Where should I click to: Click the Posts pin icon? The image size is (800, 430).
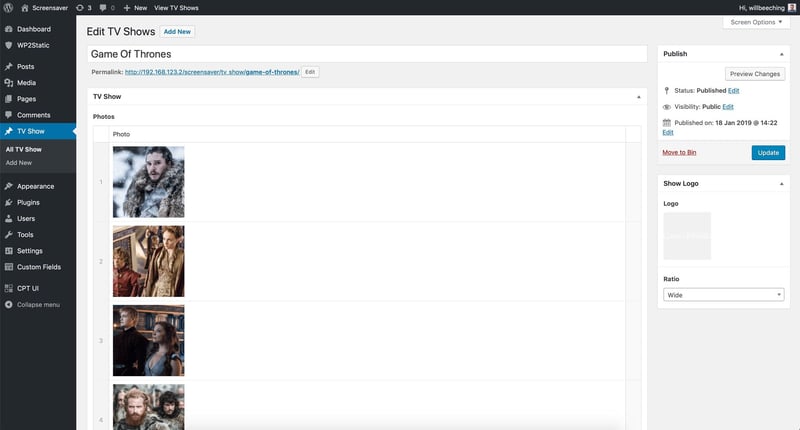coord(8,67)
